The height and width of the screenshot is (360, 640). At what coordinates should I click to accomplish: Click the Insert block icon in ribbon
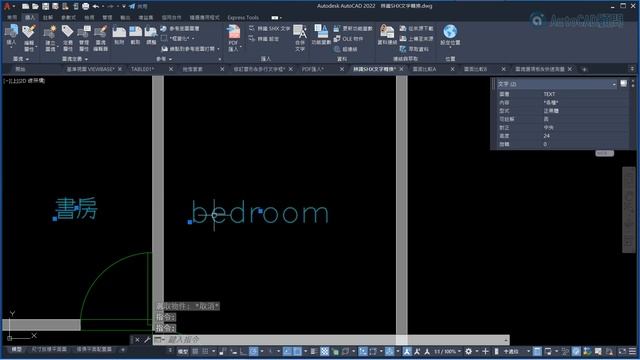pos(11,32)
